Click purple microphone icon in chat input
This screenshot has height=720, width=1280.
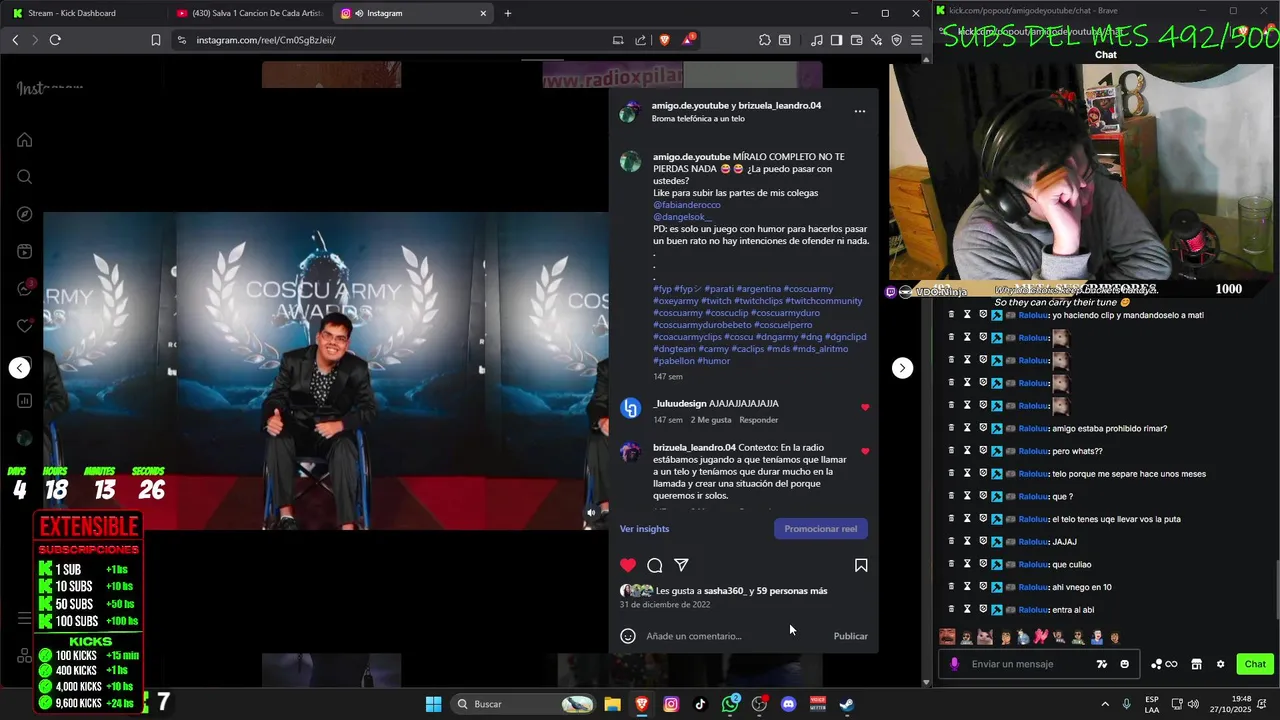coord(954,664)
